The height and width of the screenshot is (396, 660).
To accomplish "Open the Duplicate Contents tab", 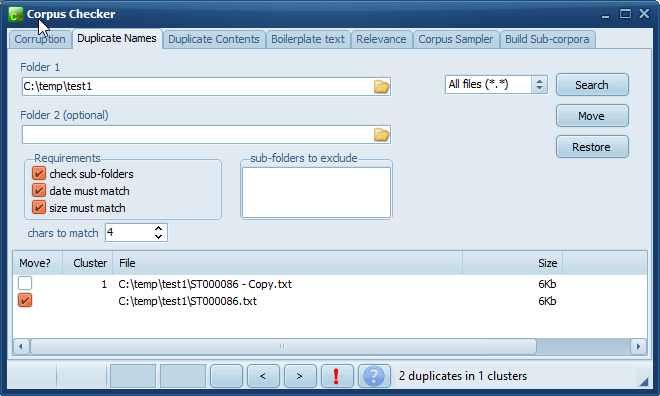I will coord(214,39).
